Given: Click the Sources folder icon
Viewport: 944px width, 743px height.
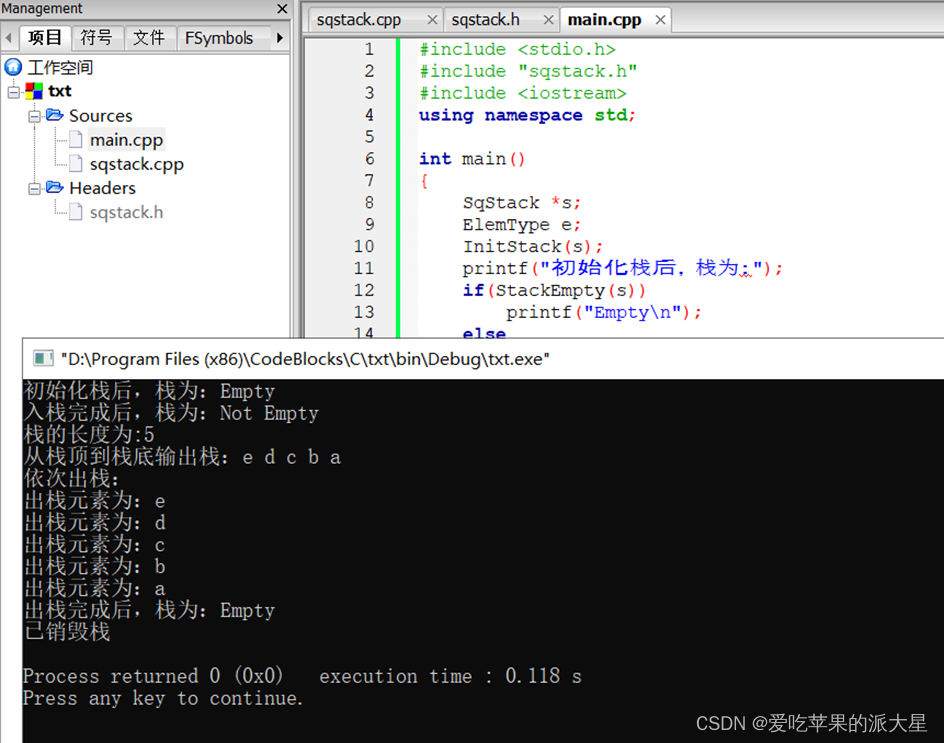Looking at the screenshot, I should click(x=55, y=114).
